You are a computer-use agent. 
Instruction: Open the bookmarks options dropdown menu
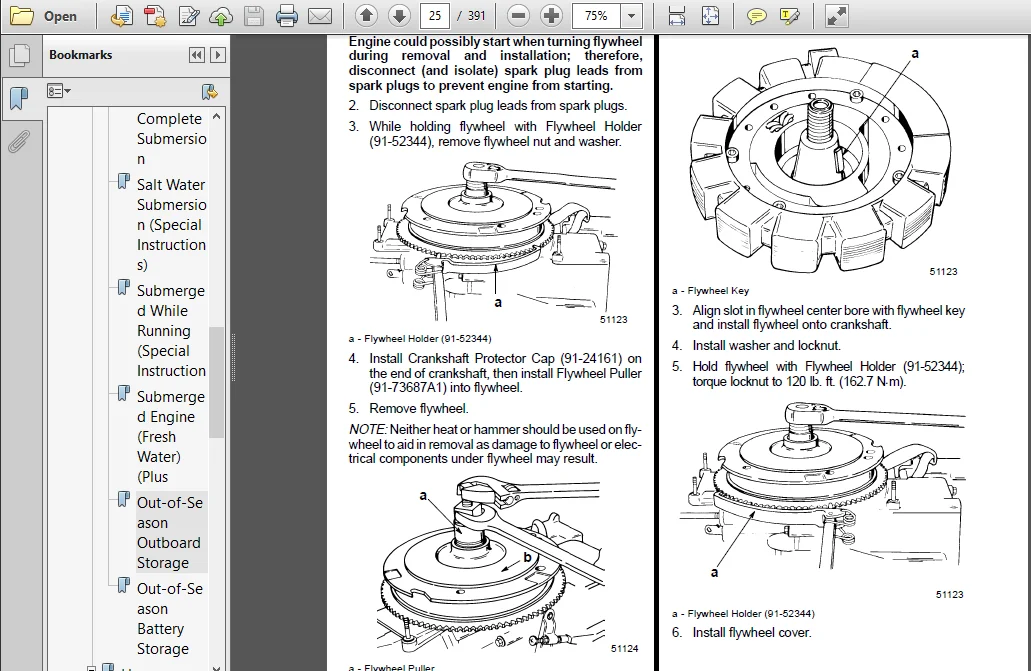(59, 91)
